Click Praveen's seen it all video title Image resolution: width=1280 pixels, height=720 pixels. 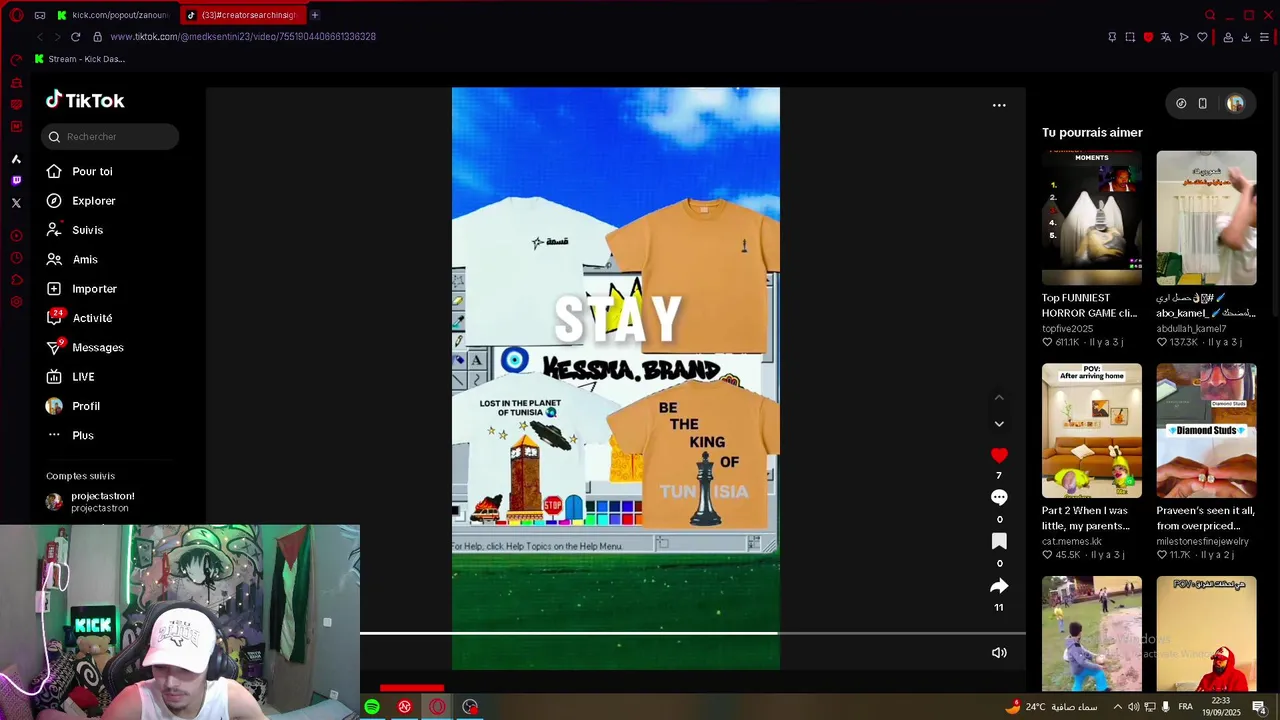point(1205,518)
